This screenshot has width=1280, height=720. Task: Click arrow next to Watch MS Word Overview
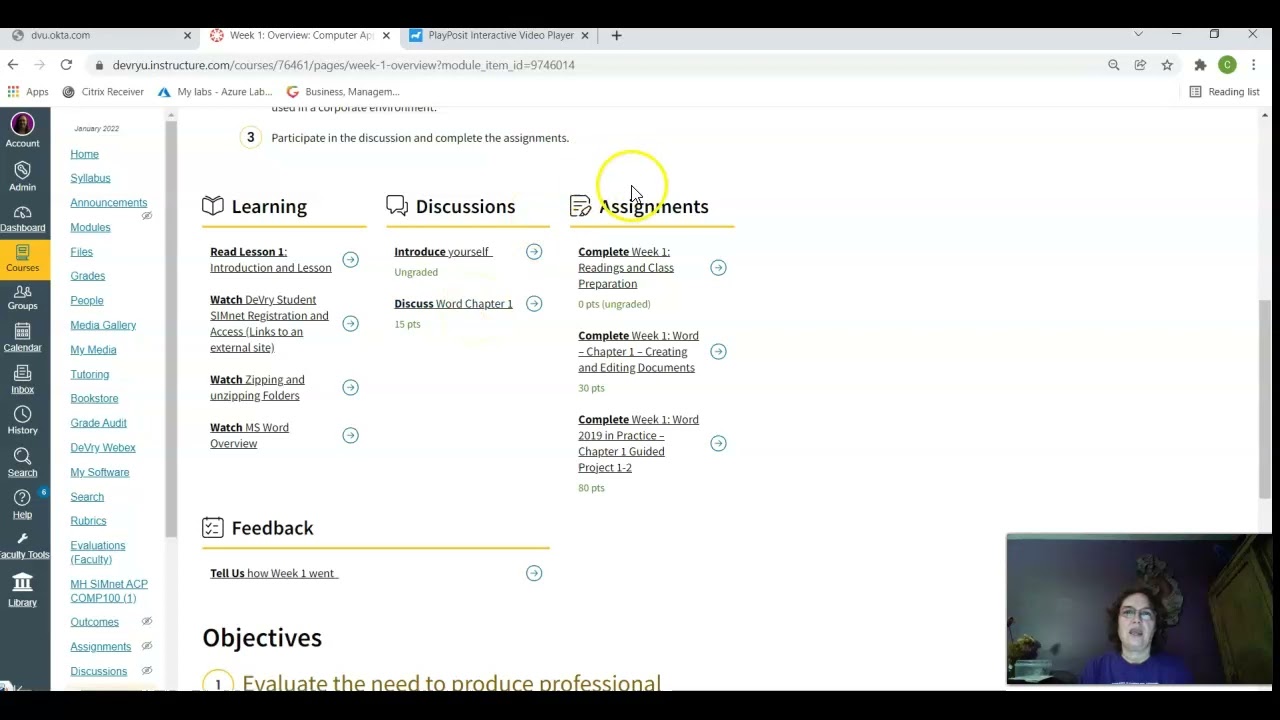[x=350, y=436]
